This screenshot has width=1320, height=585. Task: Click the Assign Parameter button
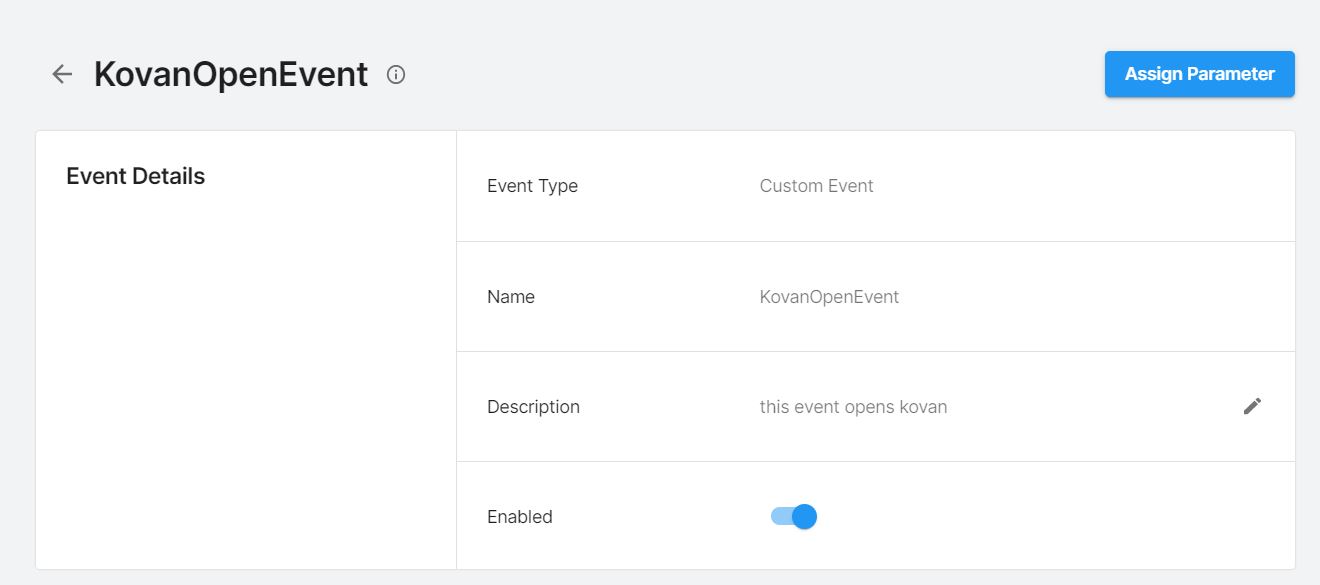pos(1199,73)
